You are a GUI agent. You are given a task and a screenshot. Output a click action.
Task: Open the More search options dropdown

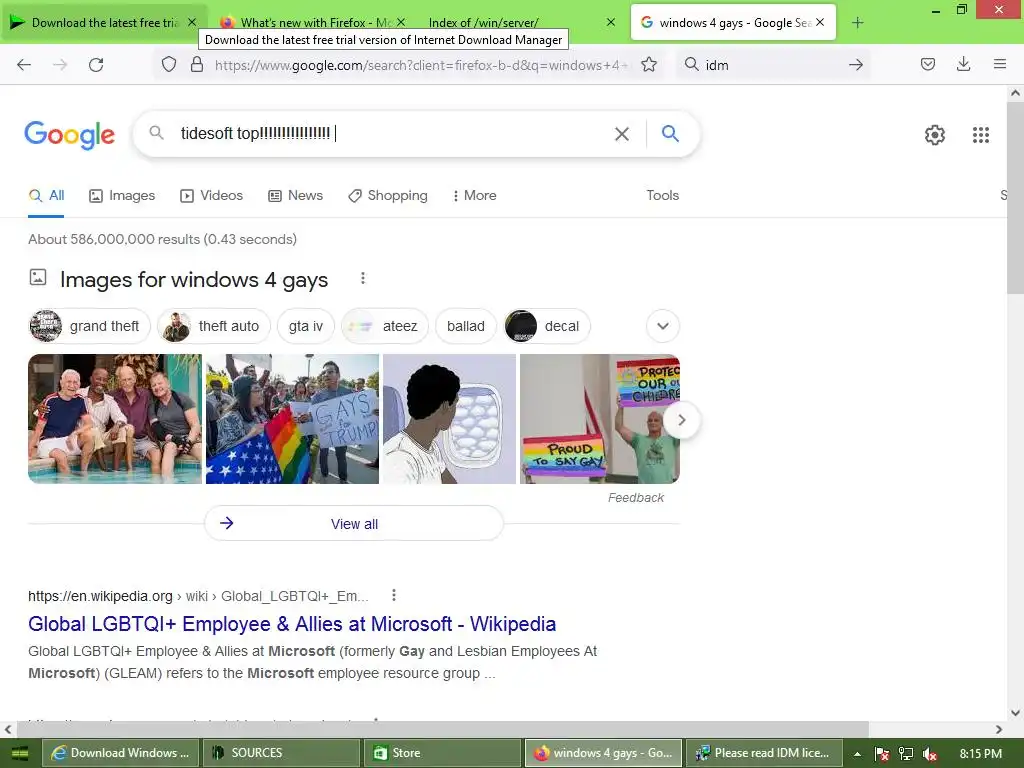coord(475,195)
